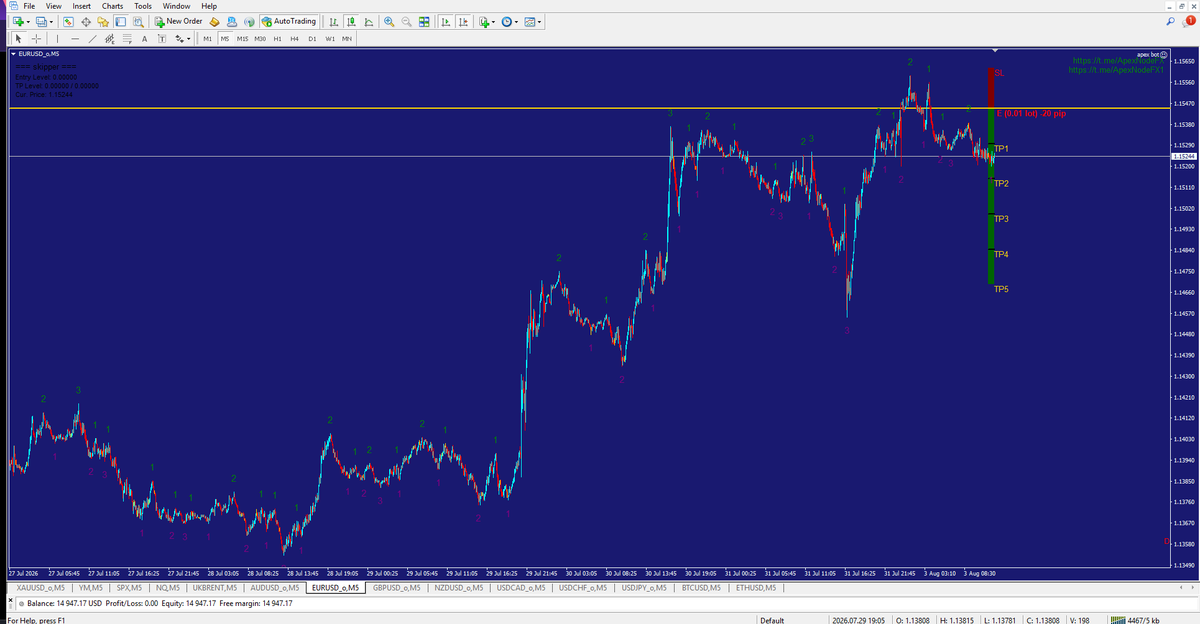1200x624 pixels.
Task: Open the first ApexNodeFX Telegram link
Action: (1117, 62)
